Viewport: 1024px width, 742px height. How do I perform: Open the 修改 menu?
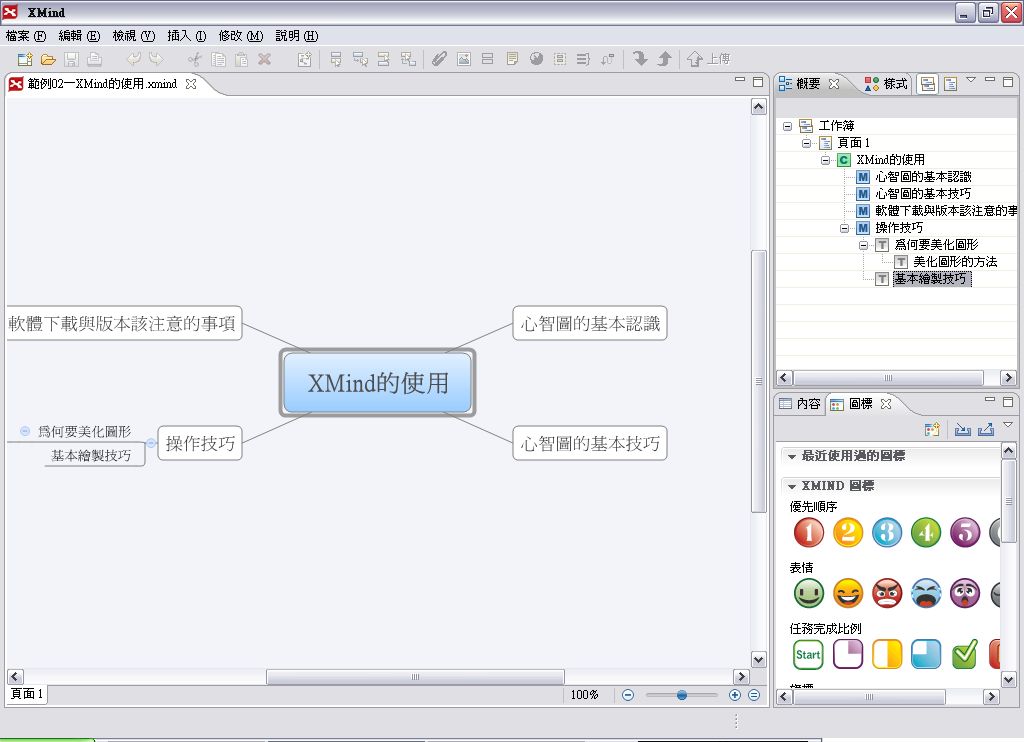(241, 36)
